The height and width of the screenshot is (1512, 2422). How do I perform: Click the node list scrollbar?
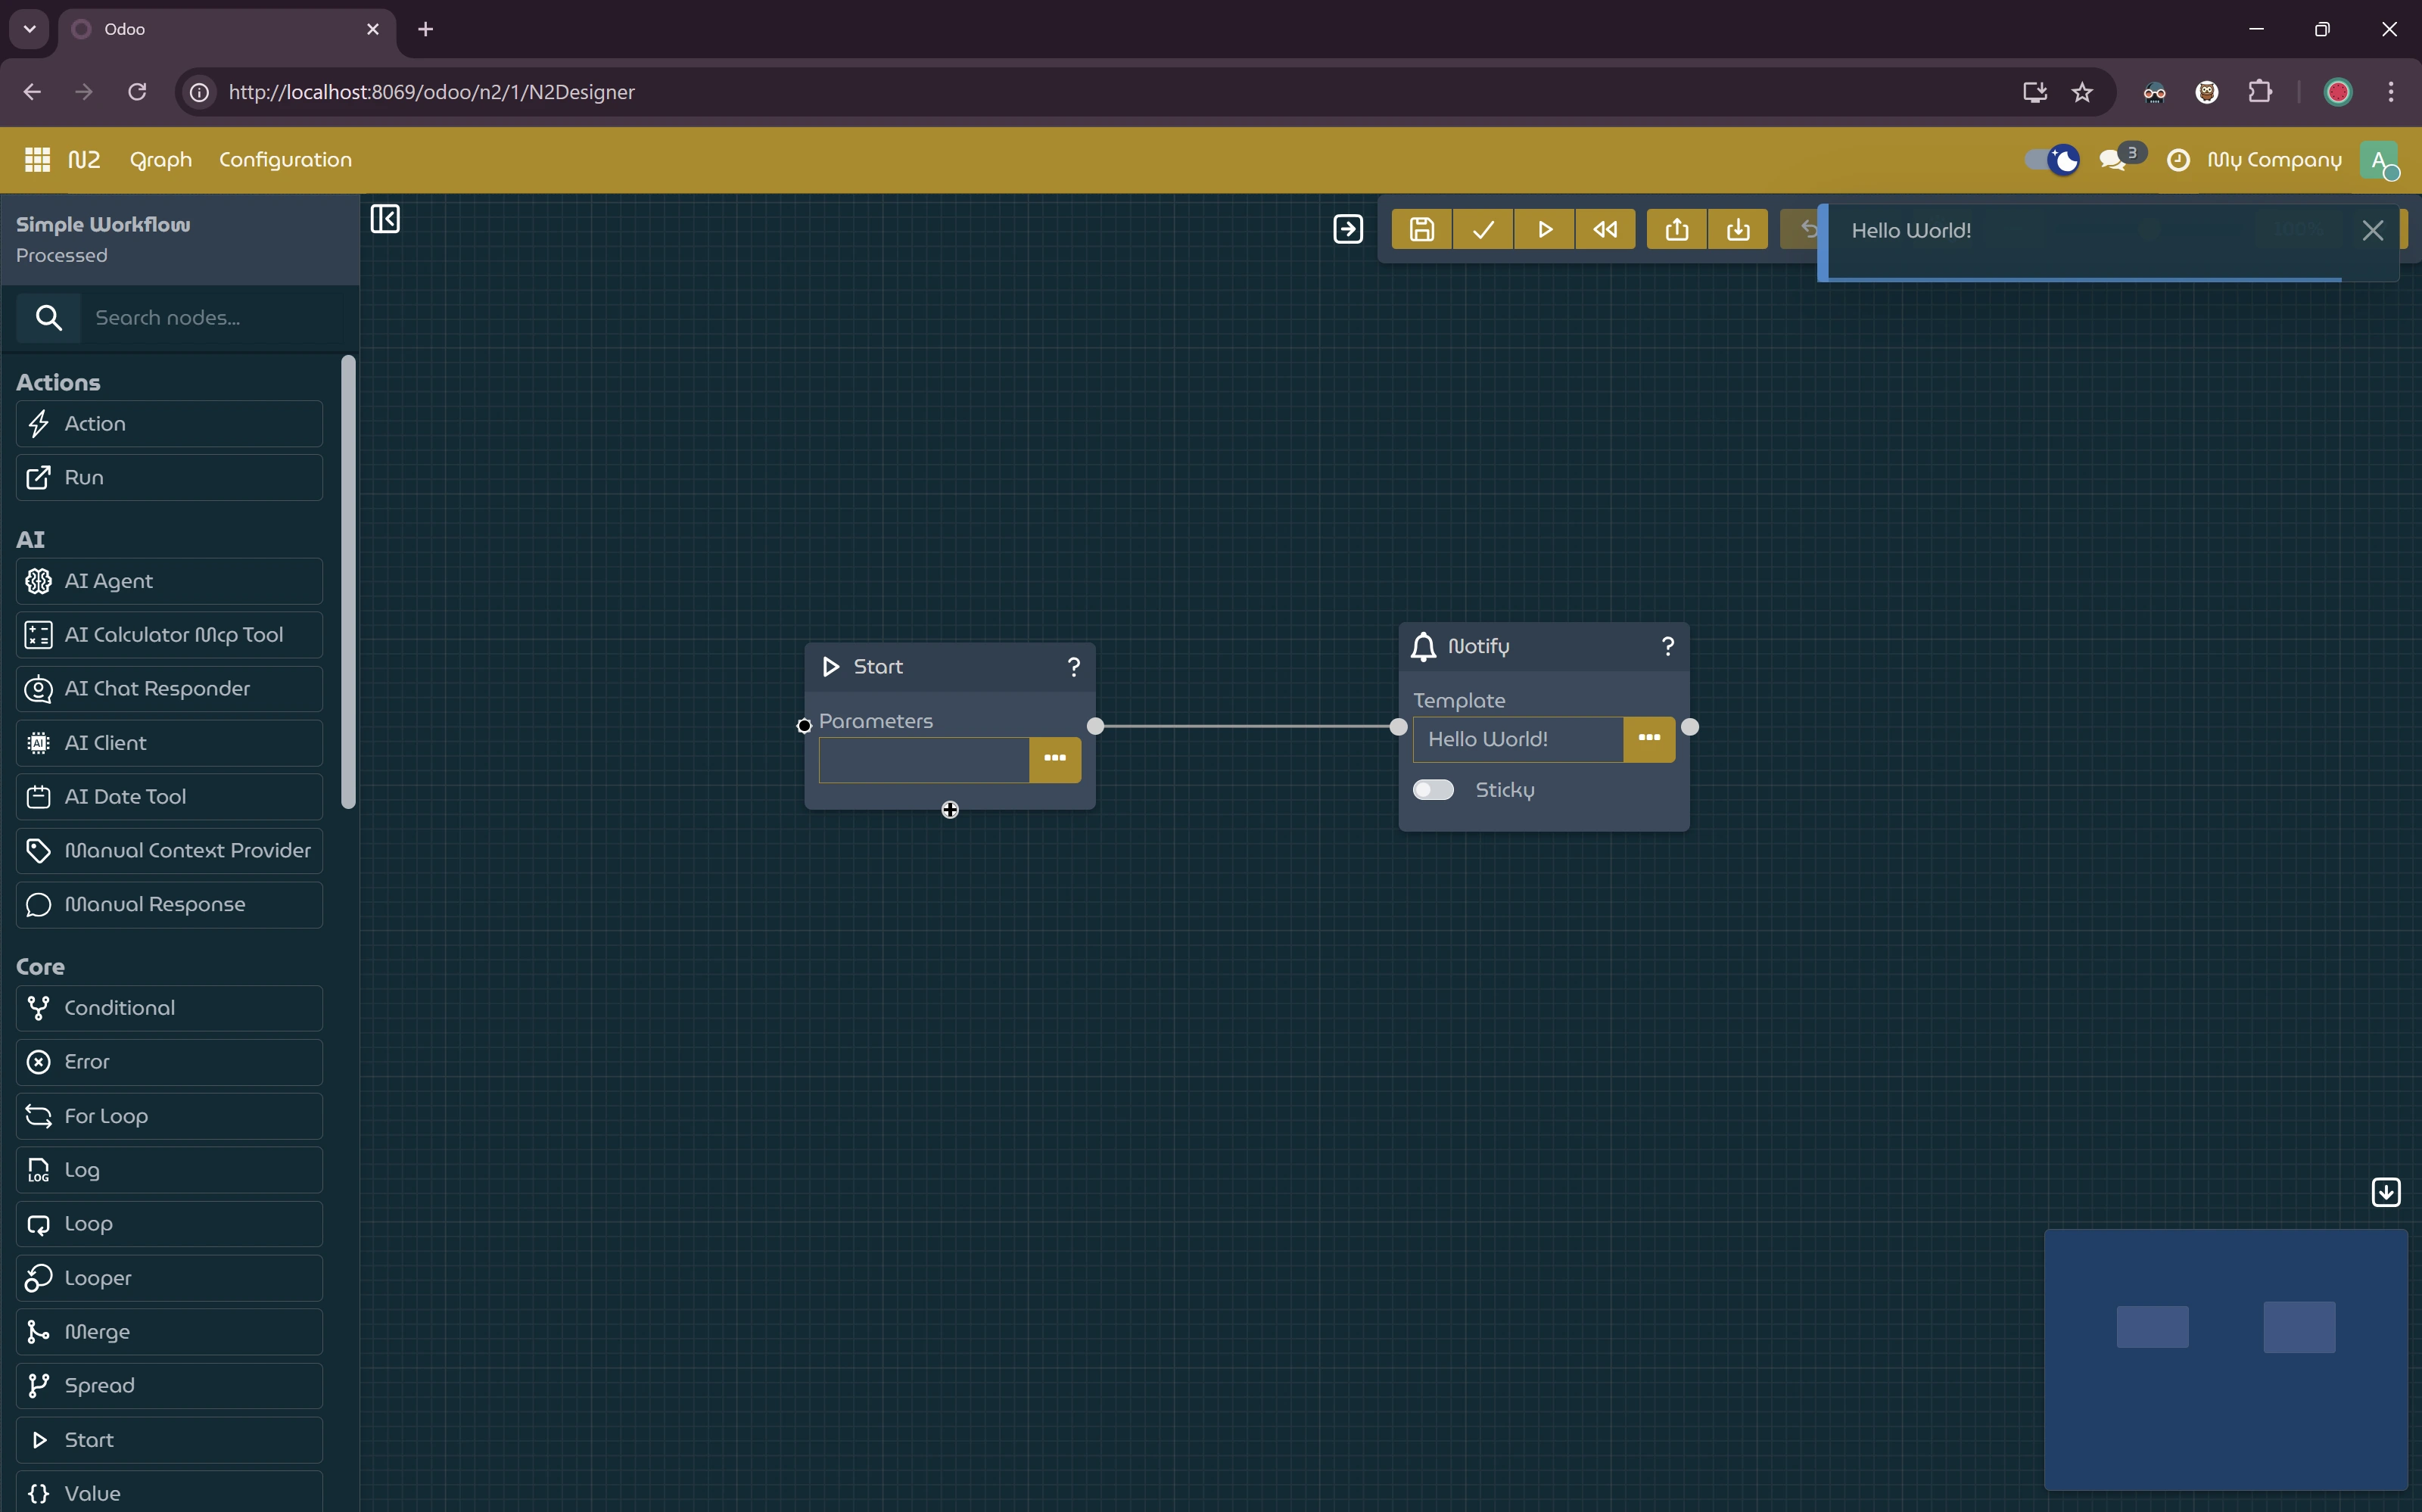pos(348,580)
